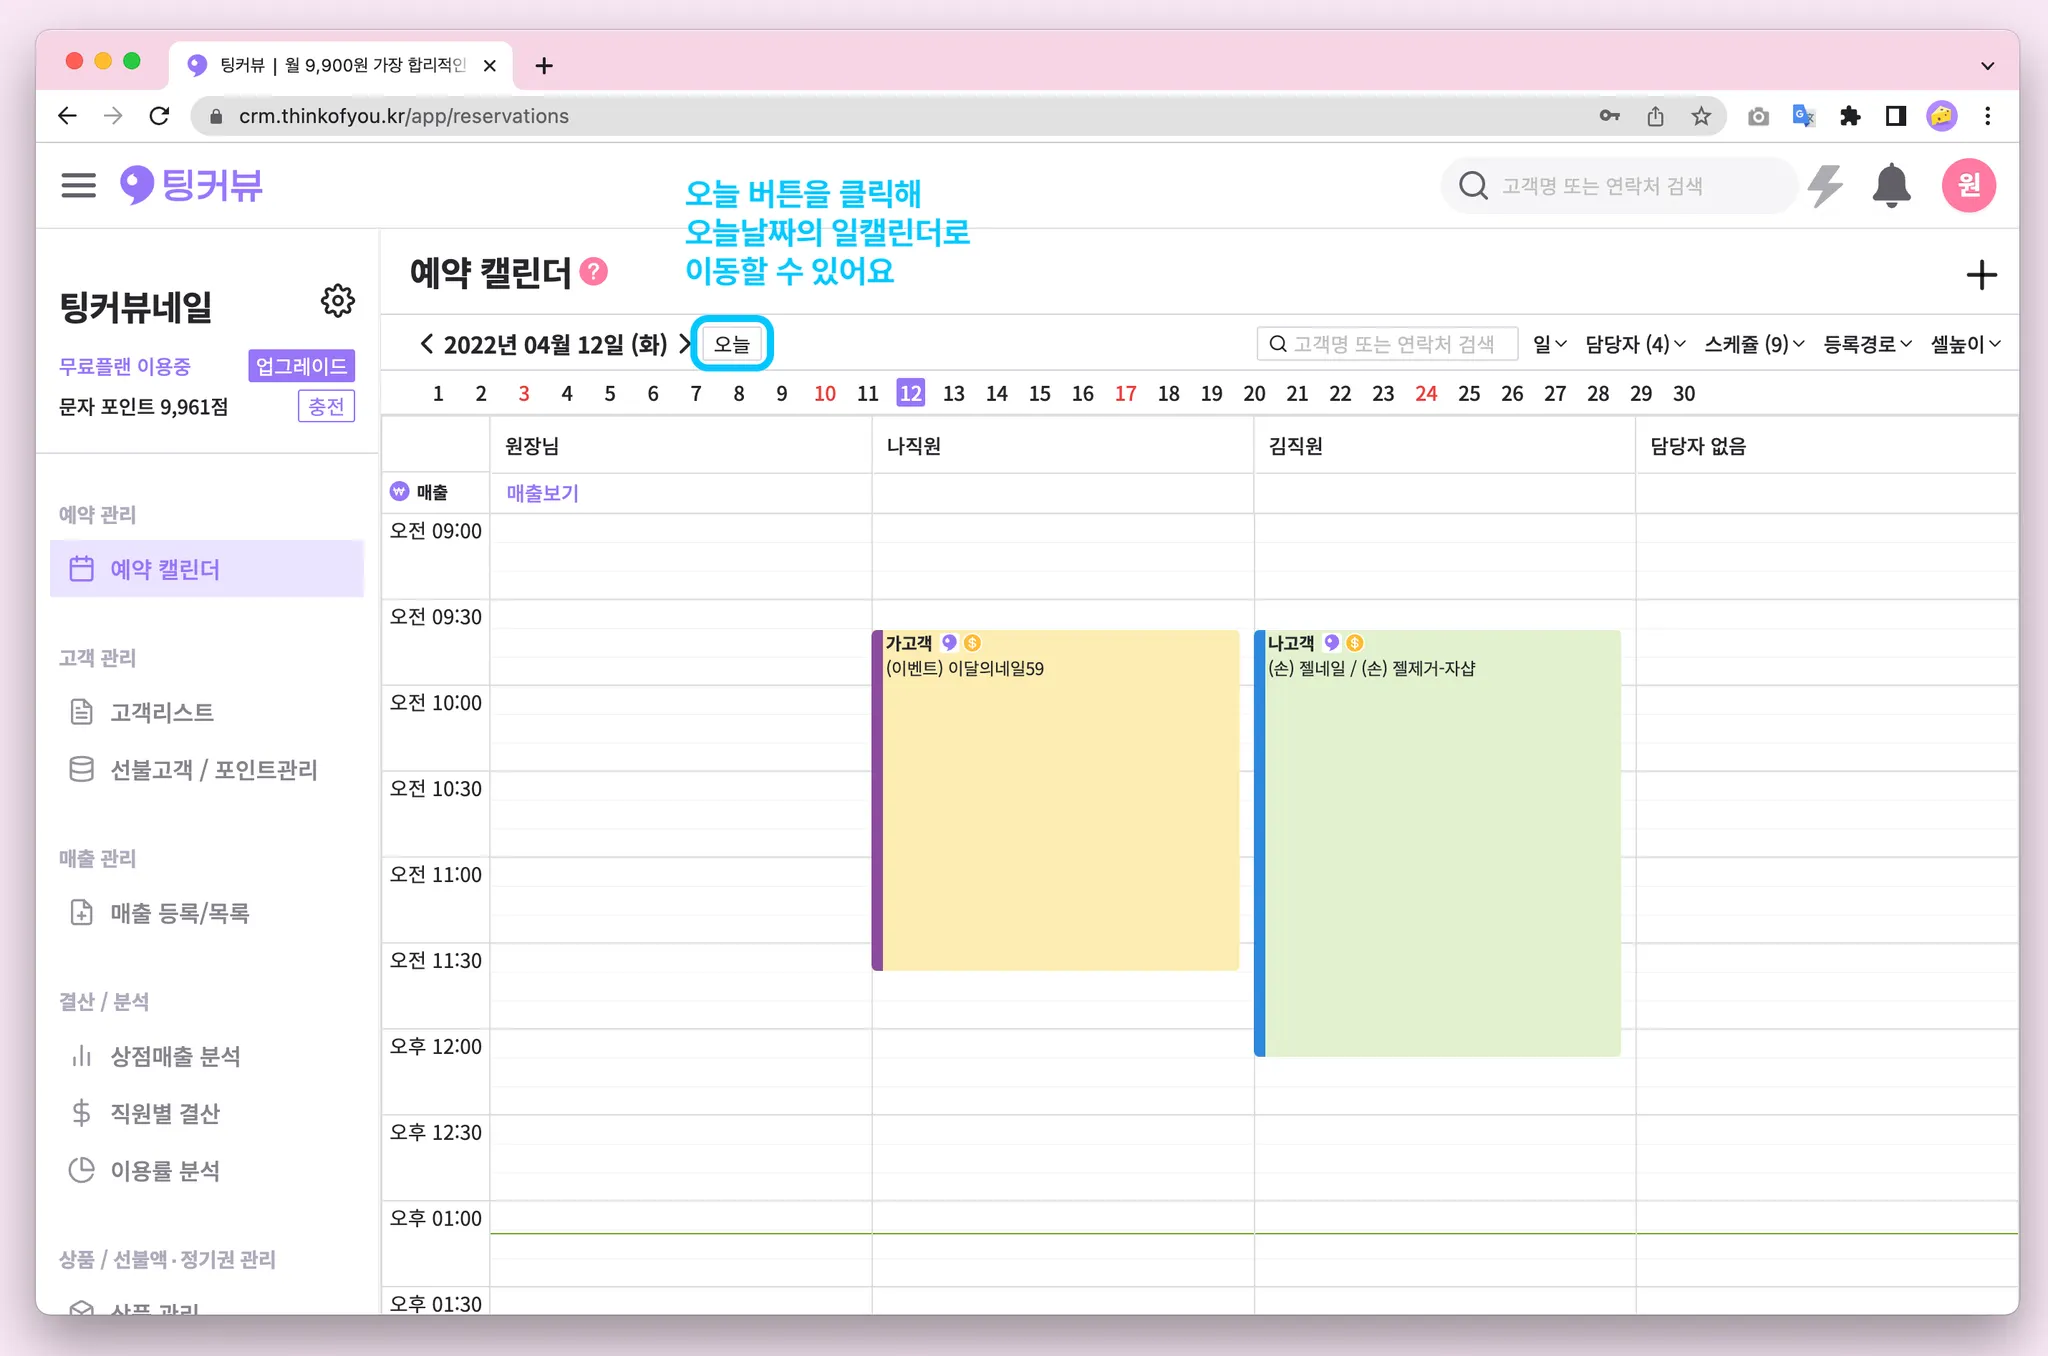Image resolution: width=2048 pixels, height=1356 pixels.
Task: Click the lightning bolt quick action icon
Action: pos(1826,186)
